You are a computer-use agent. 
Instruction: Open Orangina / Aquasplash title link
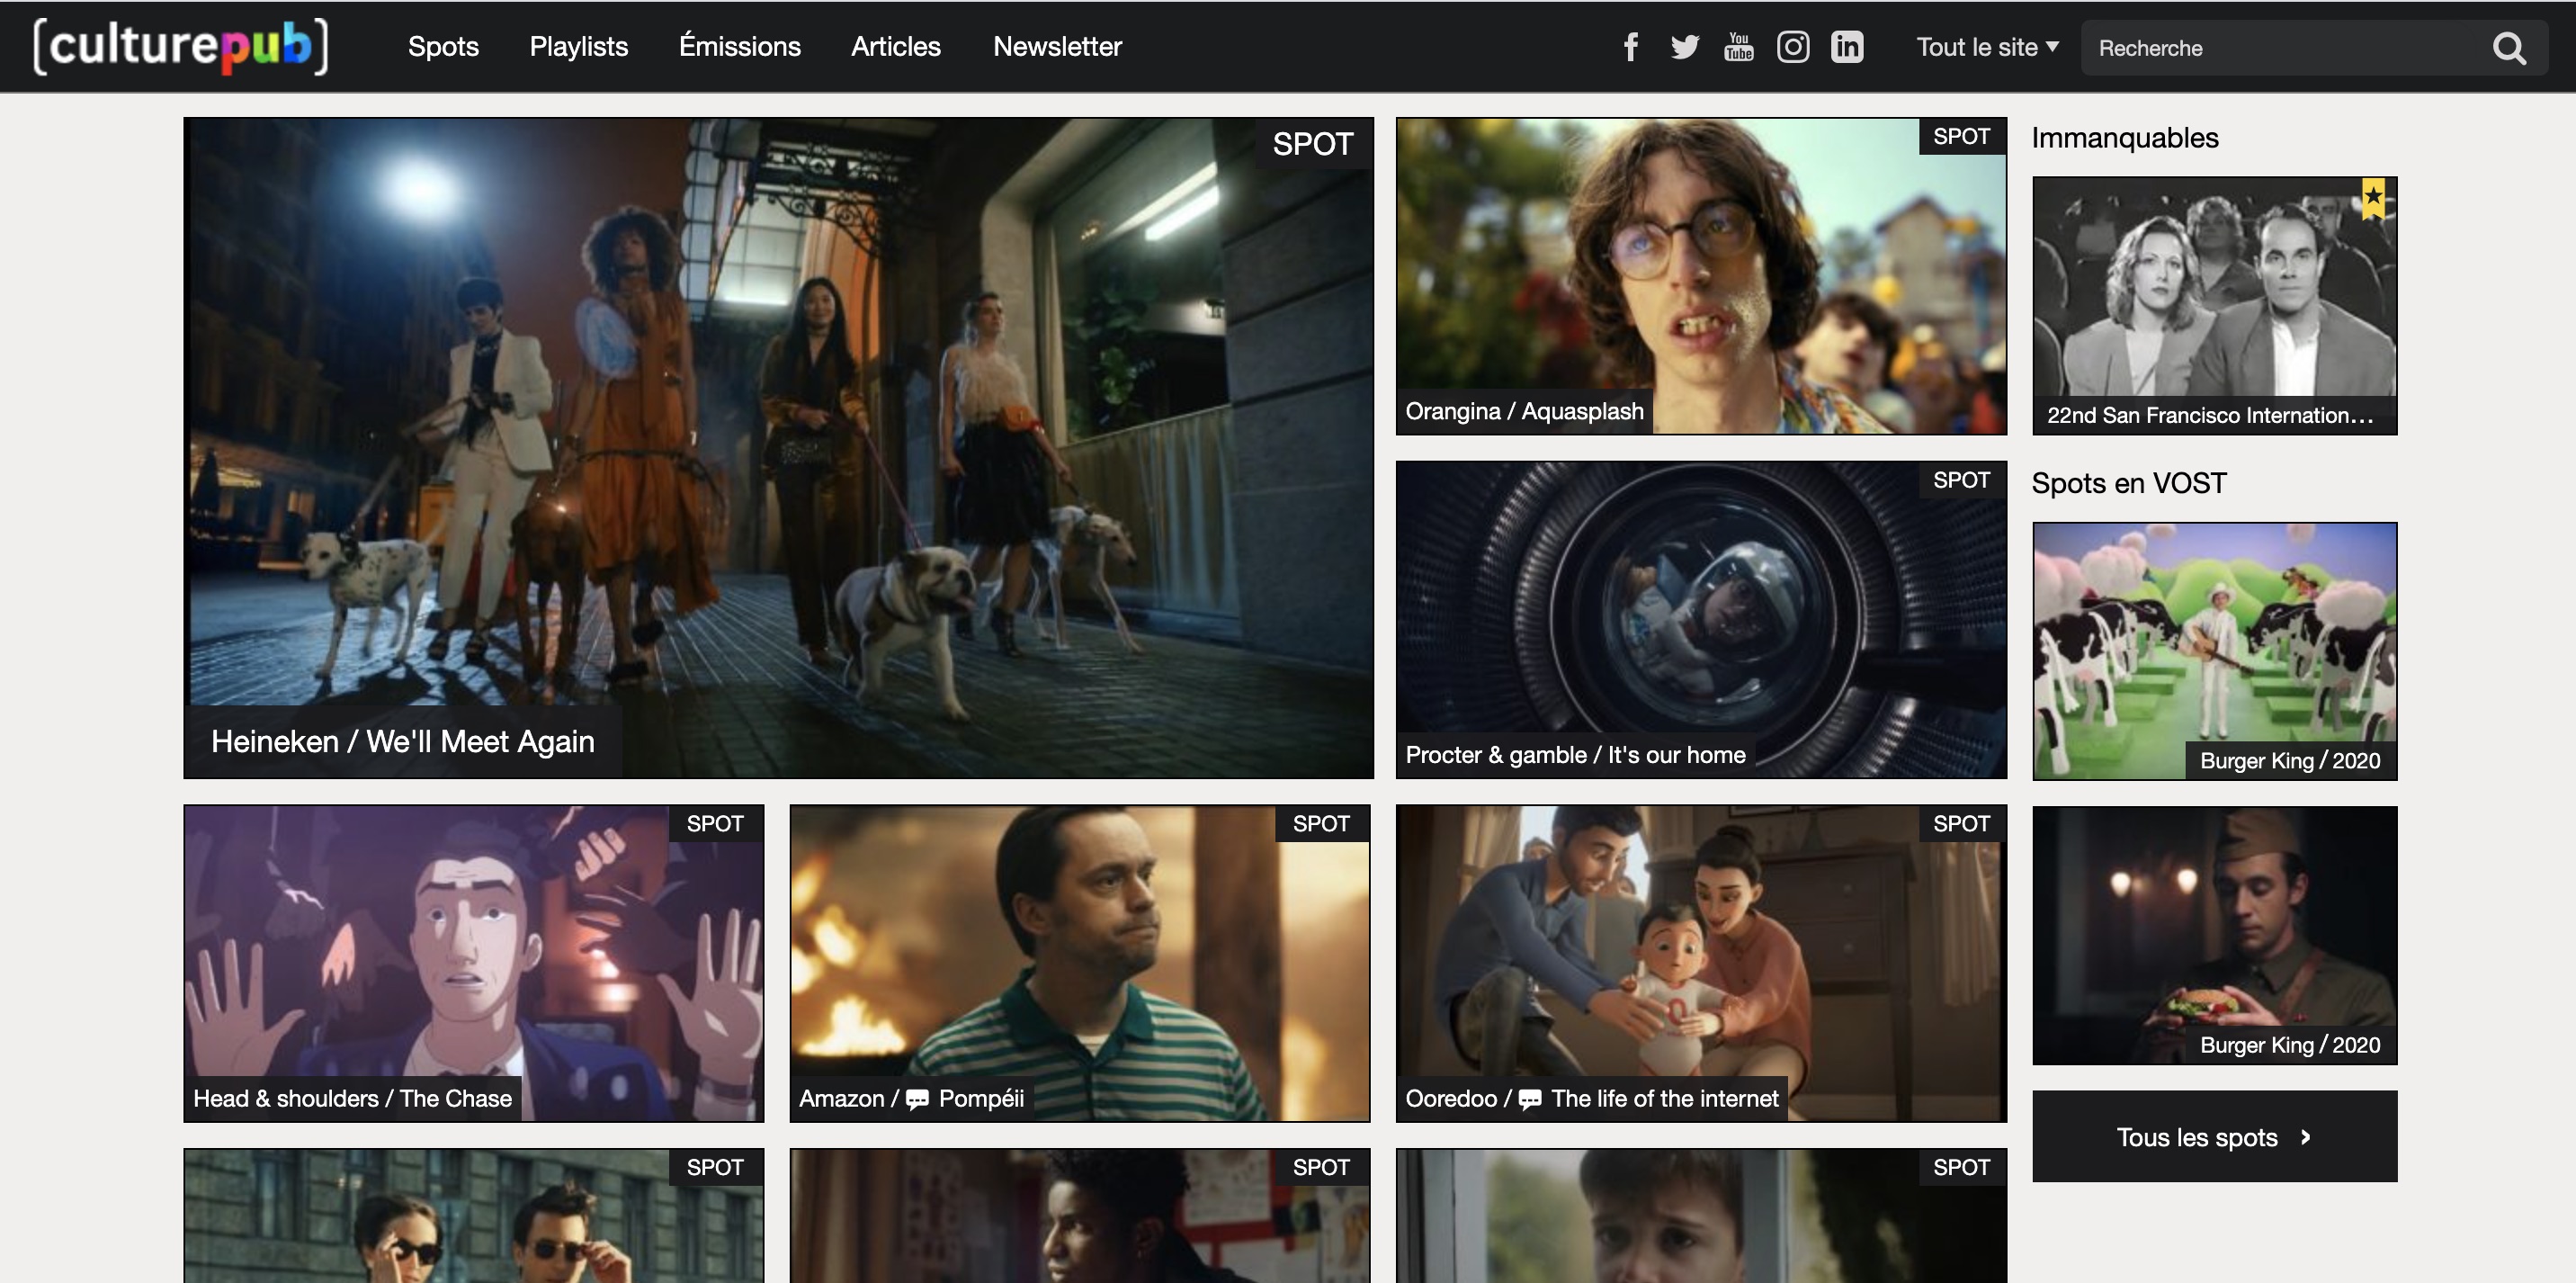(x=1525, y=412)
